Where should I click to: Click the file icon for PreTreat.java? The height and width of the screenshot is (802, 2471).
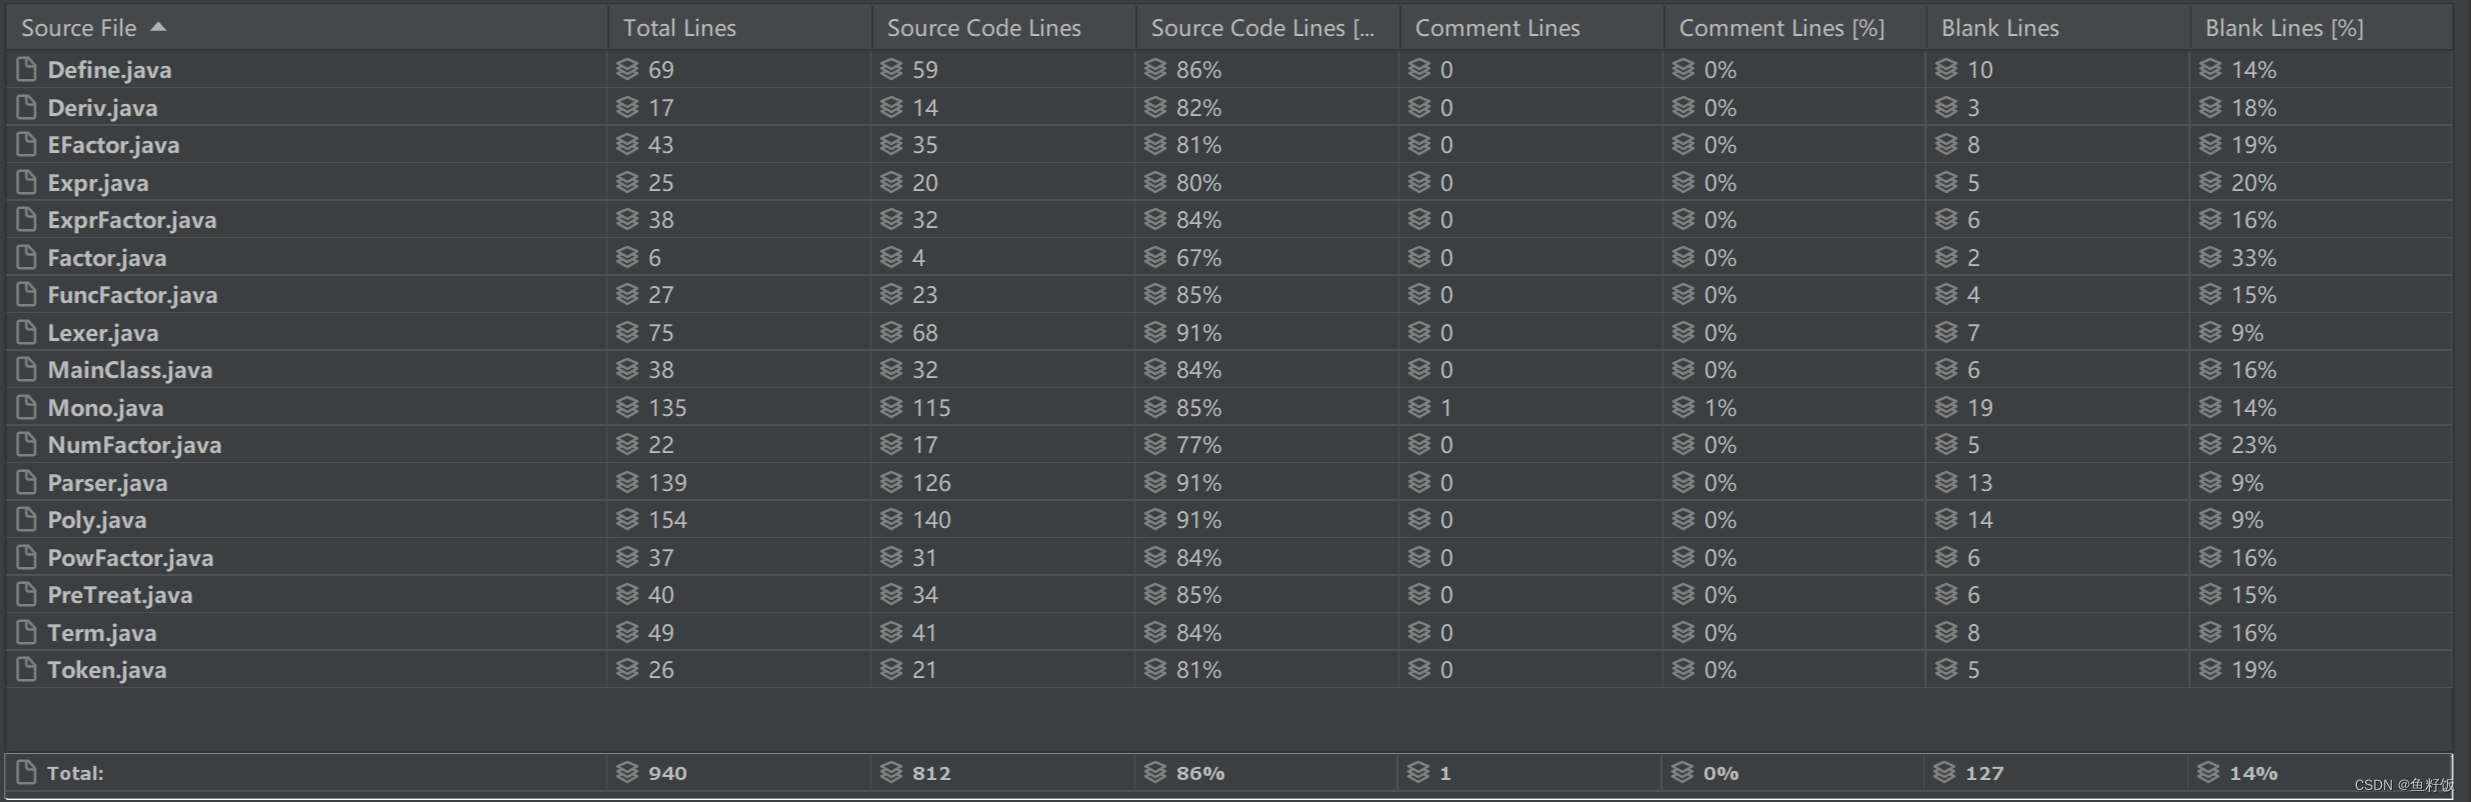26,594
